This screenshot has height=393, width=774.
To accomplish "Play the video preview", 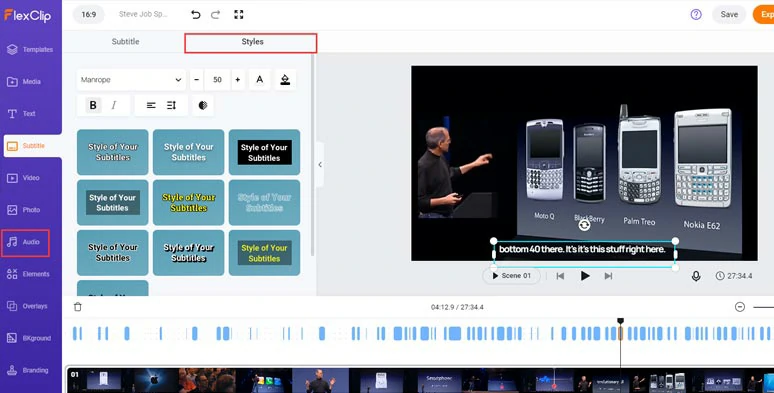I will click(x=585, y=275).
